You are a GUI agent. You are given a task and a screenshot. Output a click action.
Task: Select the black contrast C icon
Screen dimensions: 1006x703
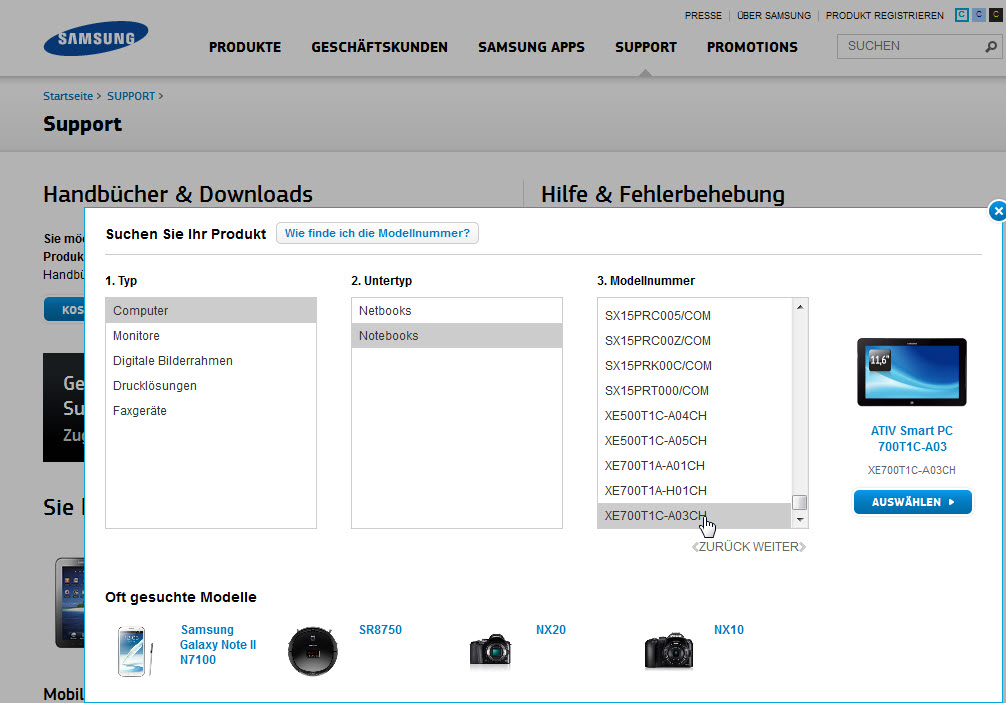(996, 15)
